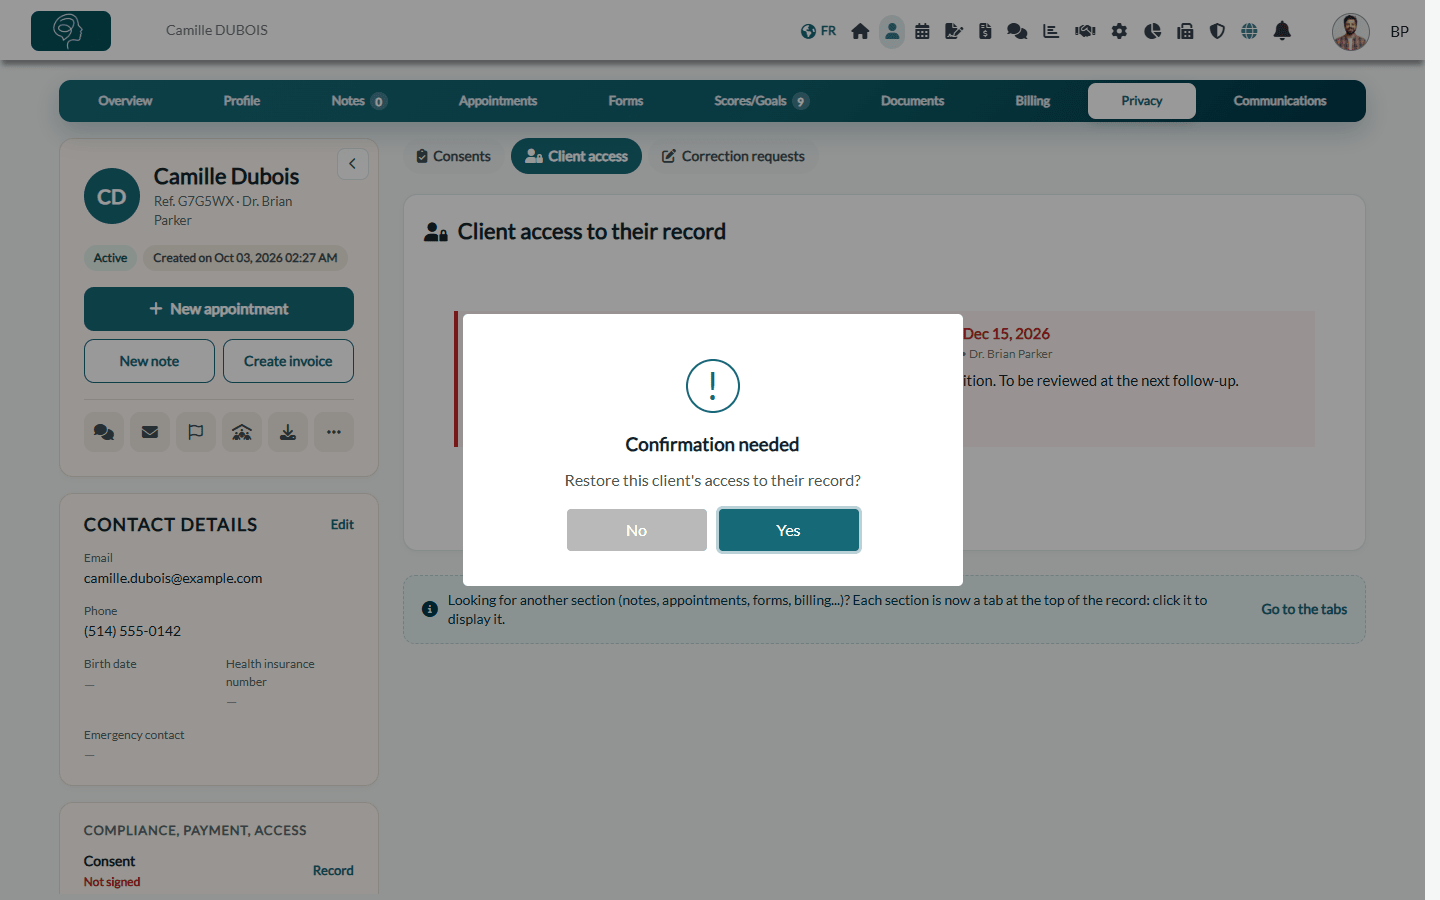This screenshot has width=1440, height=900.
Task: Collapse the client sidebar with the chevron
Action: (353, 164)
